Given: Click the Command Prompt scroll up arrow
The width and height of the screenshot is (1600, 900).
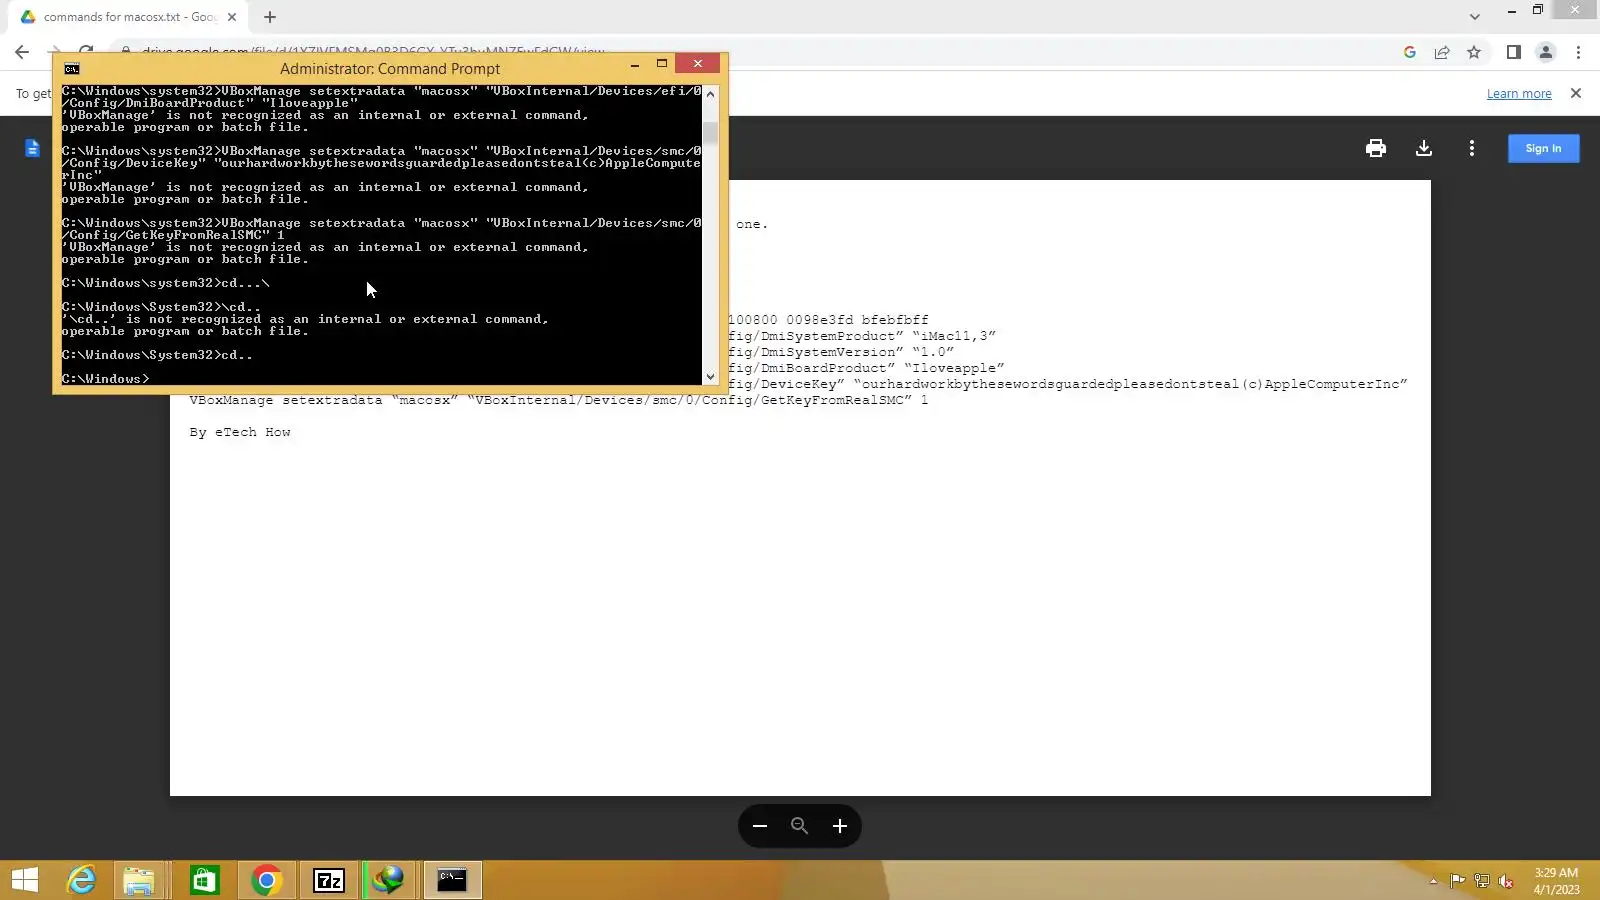Looking at the screenshot, I should pyautogui.click(x=711, y=94).
